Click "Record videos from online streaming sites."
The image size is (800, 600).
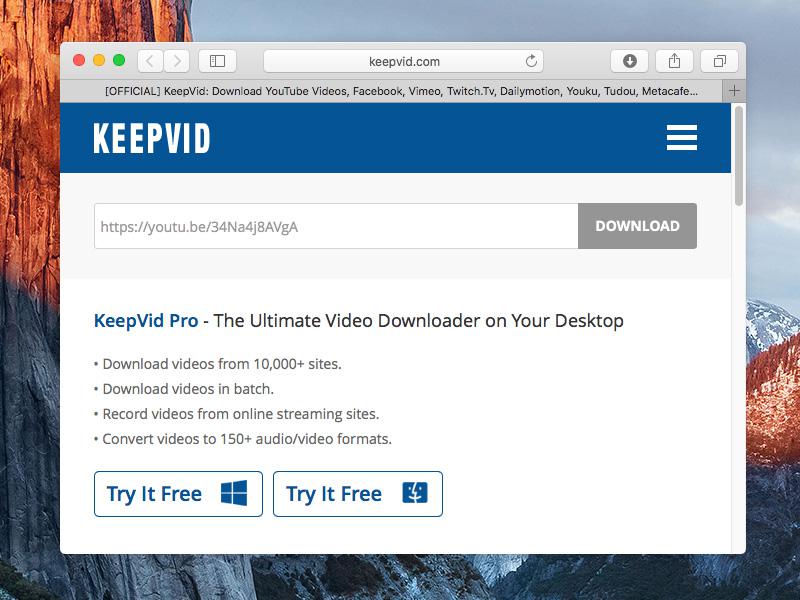pyautogui.click(x=241, y=414)
